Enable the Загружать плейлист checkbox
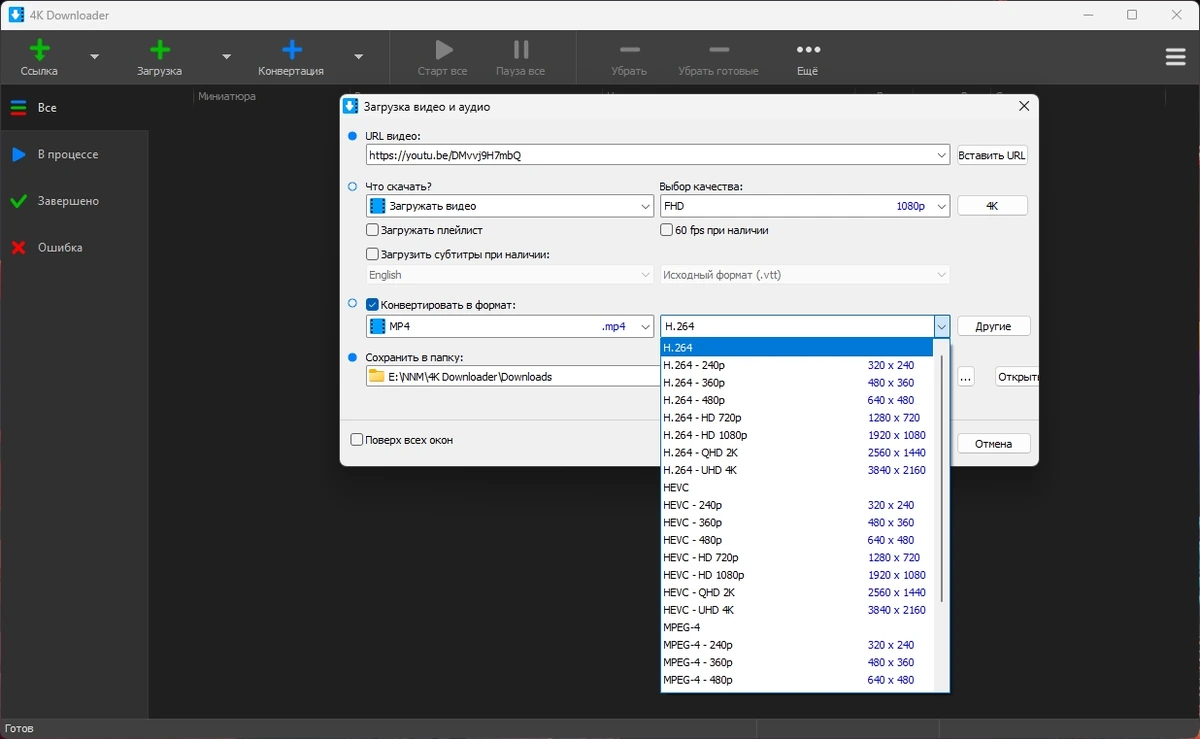 coord(373,230)
